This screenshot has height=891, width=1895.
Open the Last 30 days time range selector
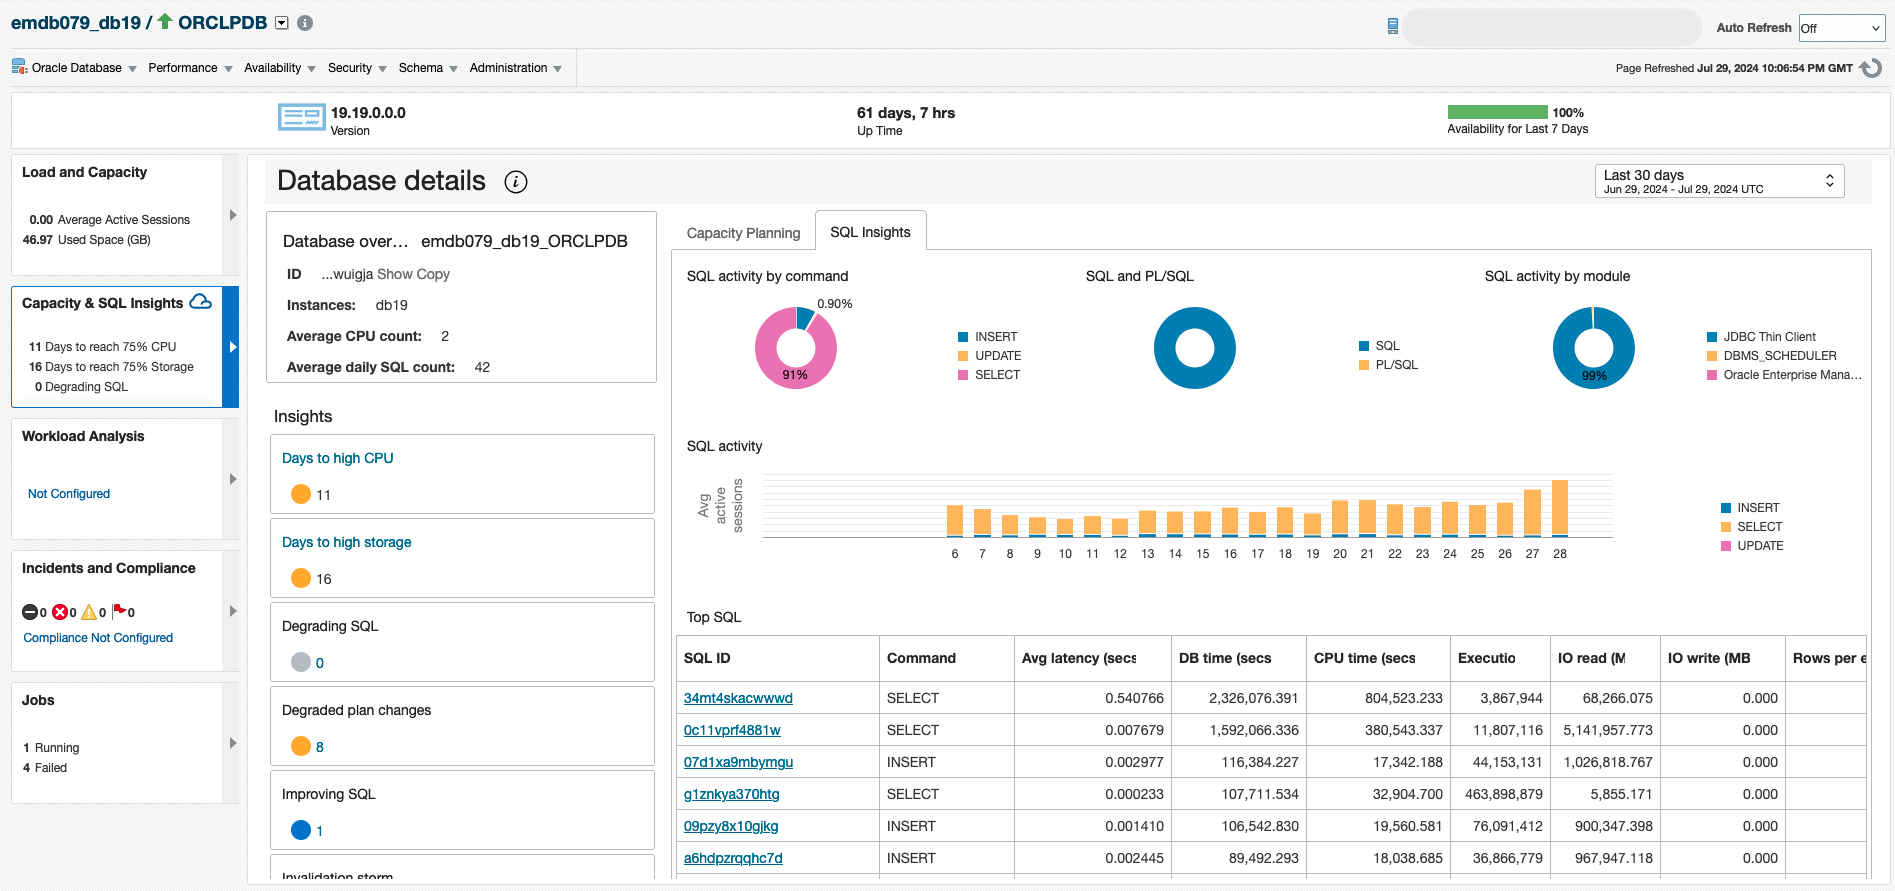click(x=1718, y=181)
